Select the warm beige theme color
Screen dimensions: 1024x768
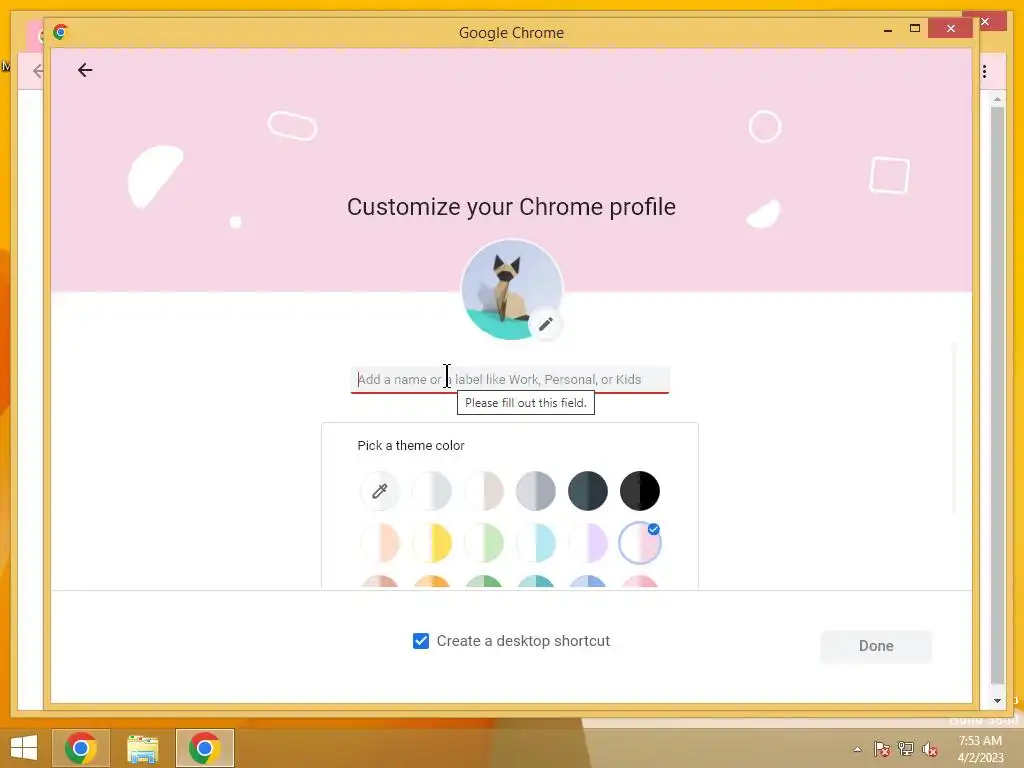tap(484, 490)
